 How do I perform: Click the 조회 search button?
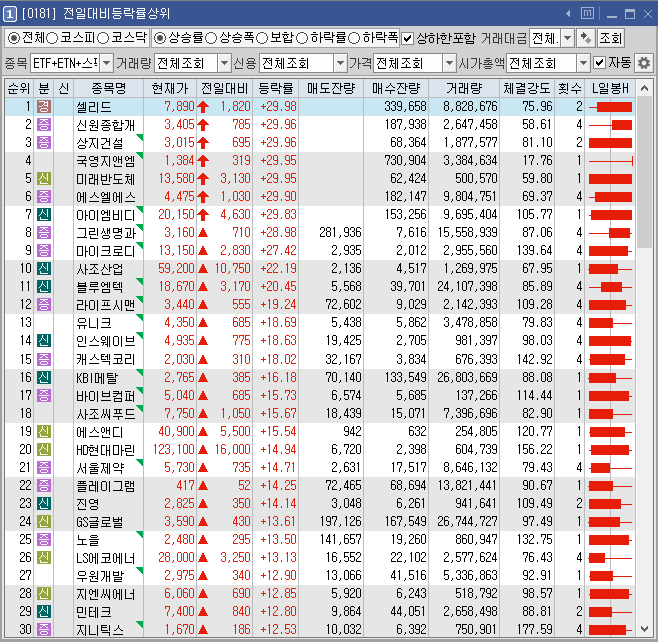pos(611,39)
